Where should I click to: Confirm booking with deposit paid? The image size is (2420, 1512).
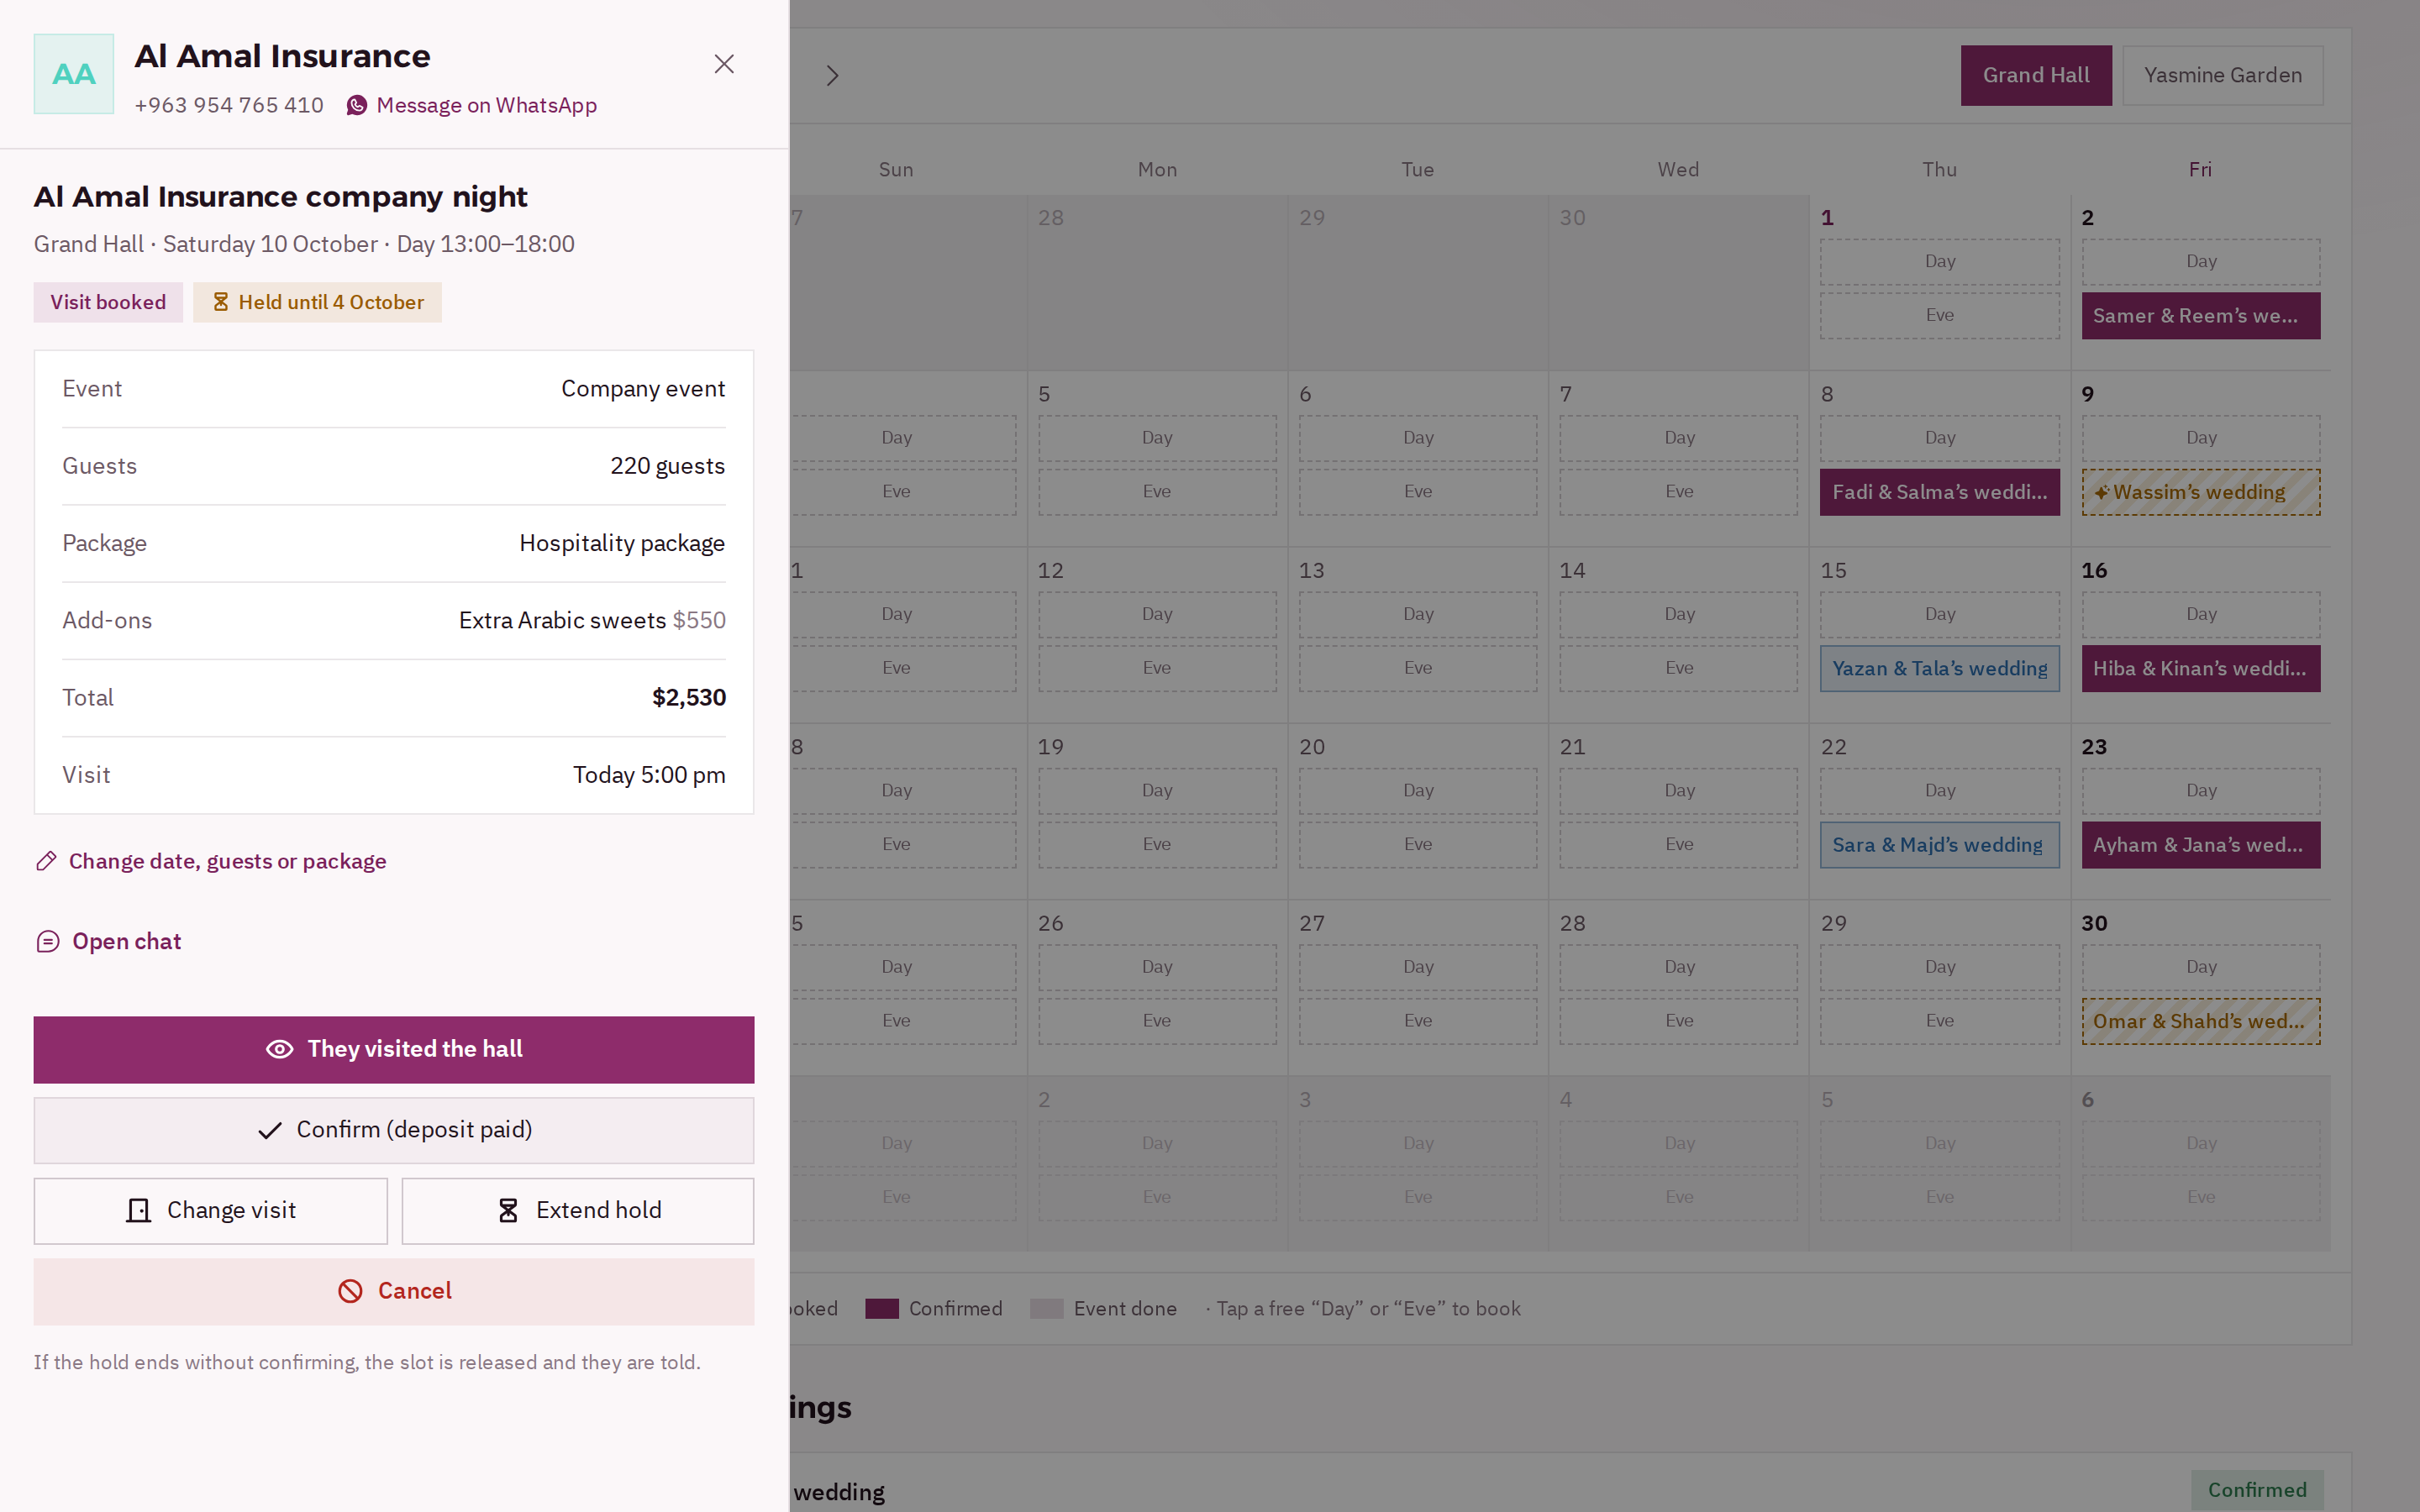coord(394,1130)
